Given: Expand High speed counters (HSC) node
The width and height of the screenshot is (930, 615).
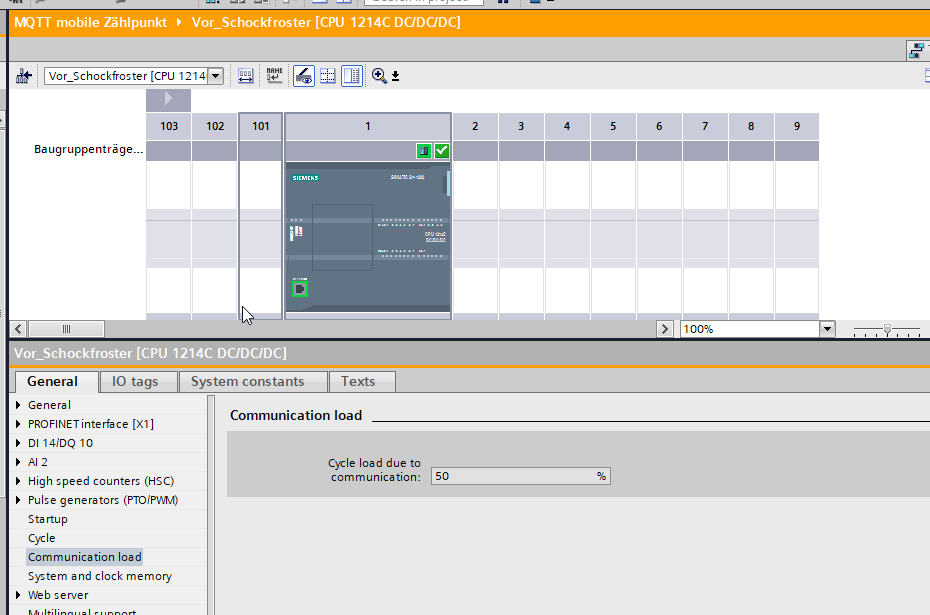Looking at the screenshot, I should 18,481.
